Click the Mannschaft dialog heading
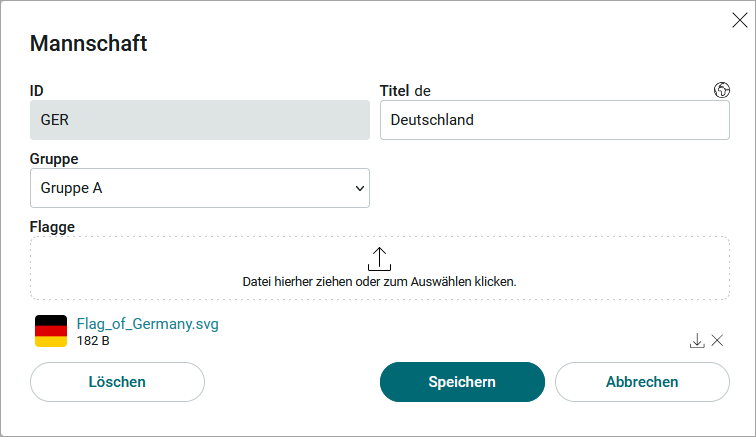This screenshot has width=756, height=437. click(x=88, y=43)
